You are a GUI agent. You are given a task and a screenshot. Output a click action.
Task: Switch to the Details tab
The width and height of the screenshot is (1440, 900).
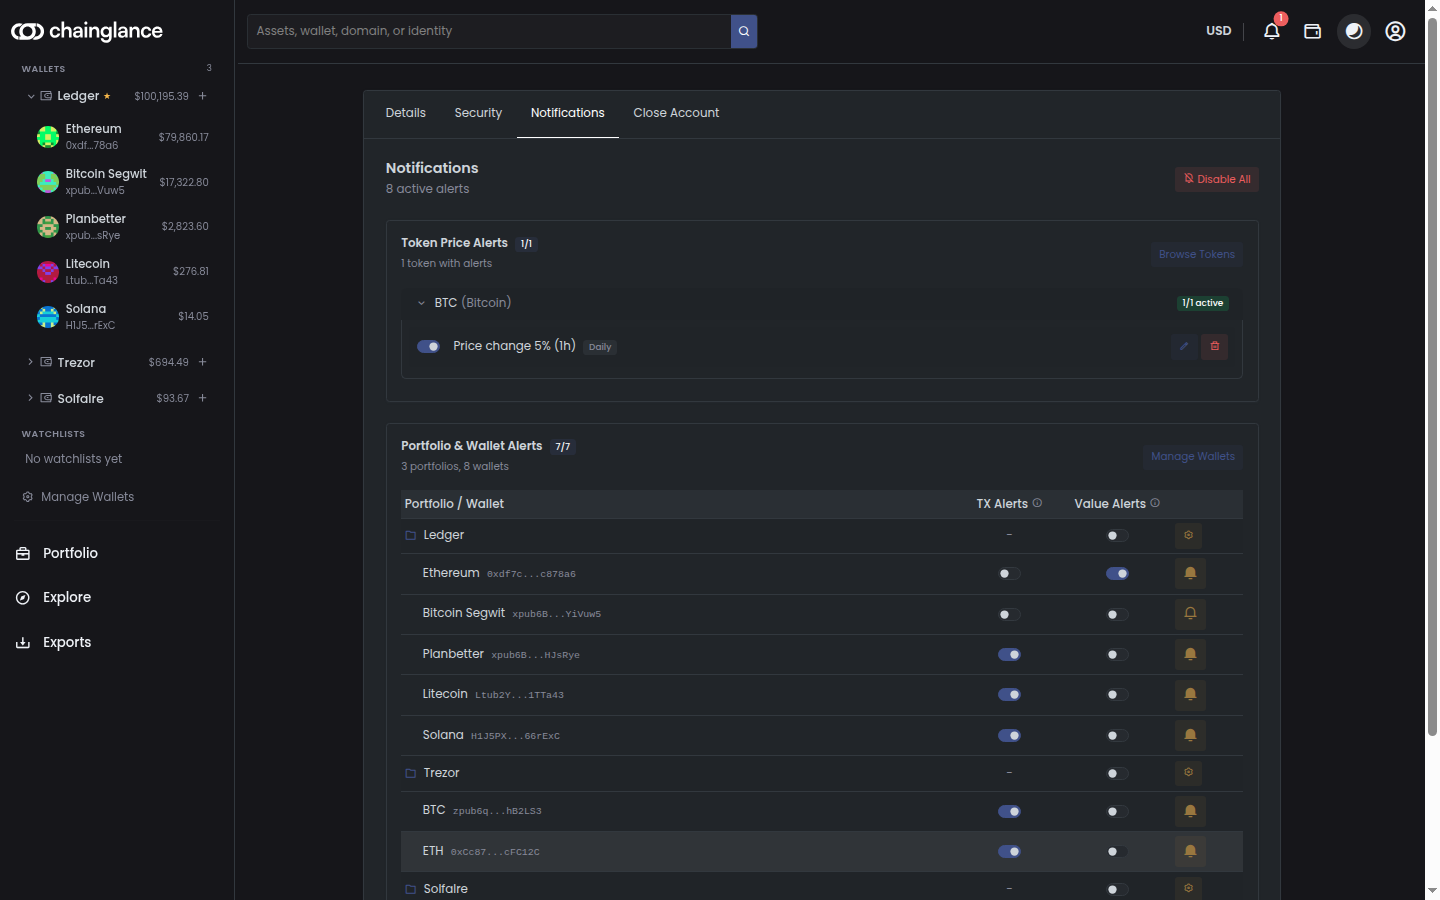pyautogui.click(x=406, y=113)
